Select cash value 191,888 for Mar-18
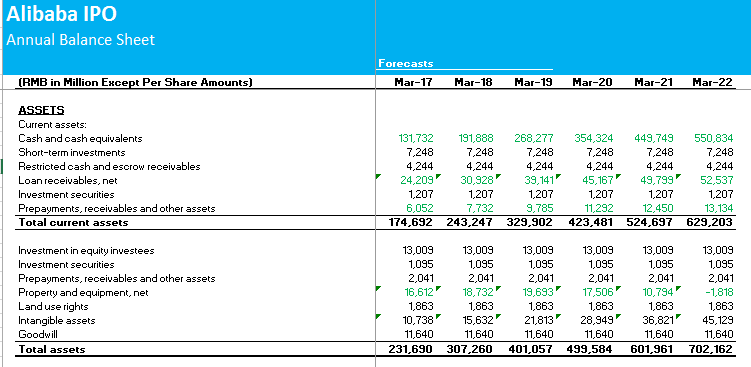 [476, 138]
